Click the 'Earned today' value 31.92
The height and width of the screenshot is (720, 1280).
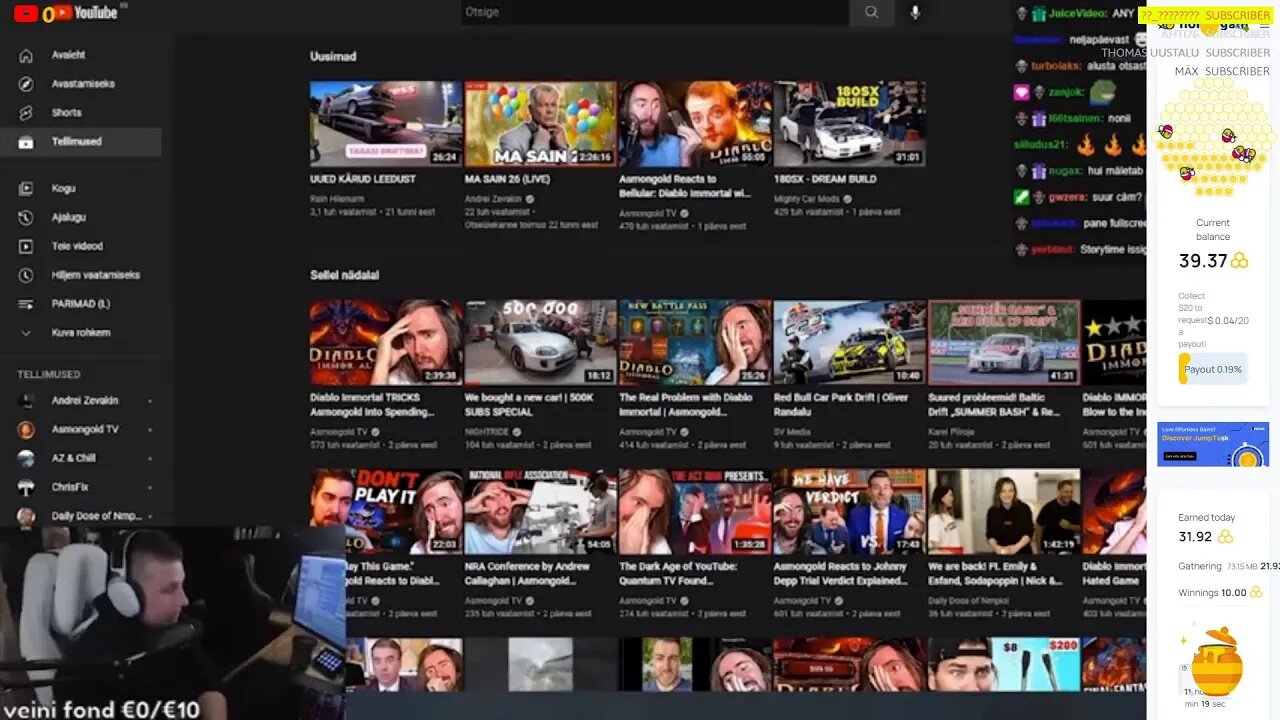(1196, 537)
